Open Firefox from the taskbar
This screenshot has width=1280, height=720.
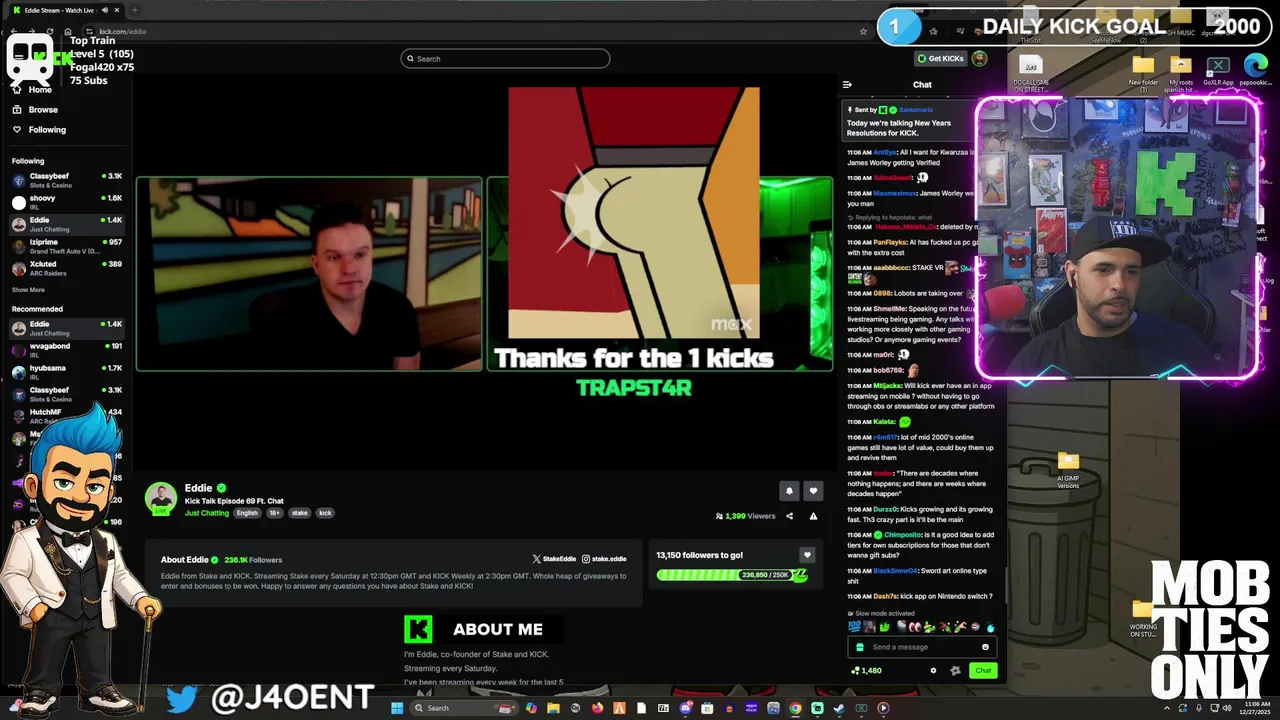pos(597,708)
